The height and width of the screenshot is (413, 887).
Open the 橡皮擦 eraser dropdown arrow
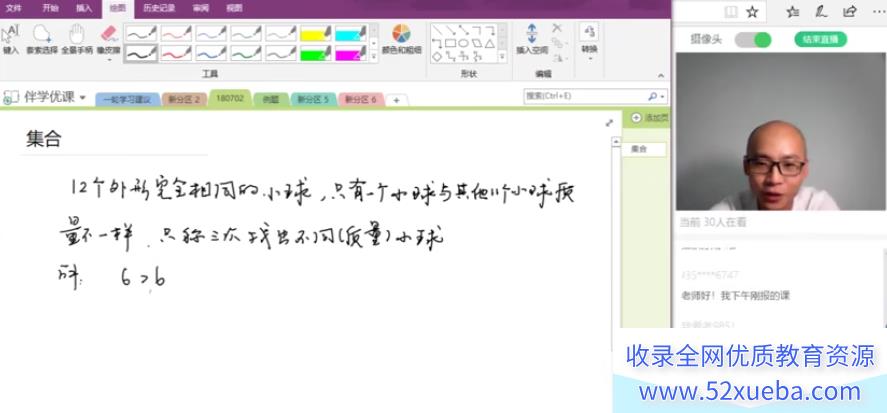109,59
